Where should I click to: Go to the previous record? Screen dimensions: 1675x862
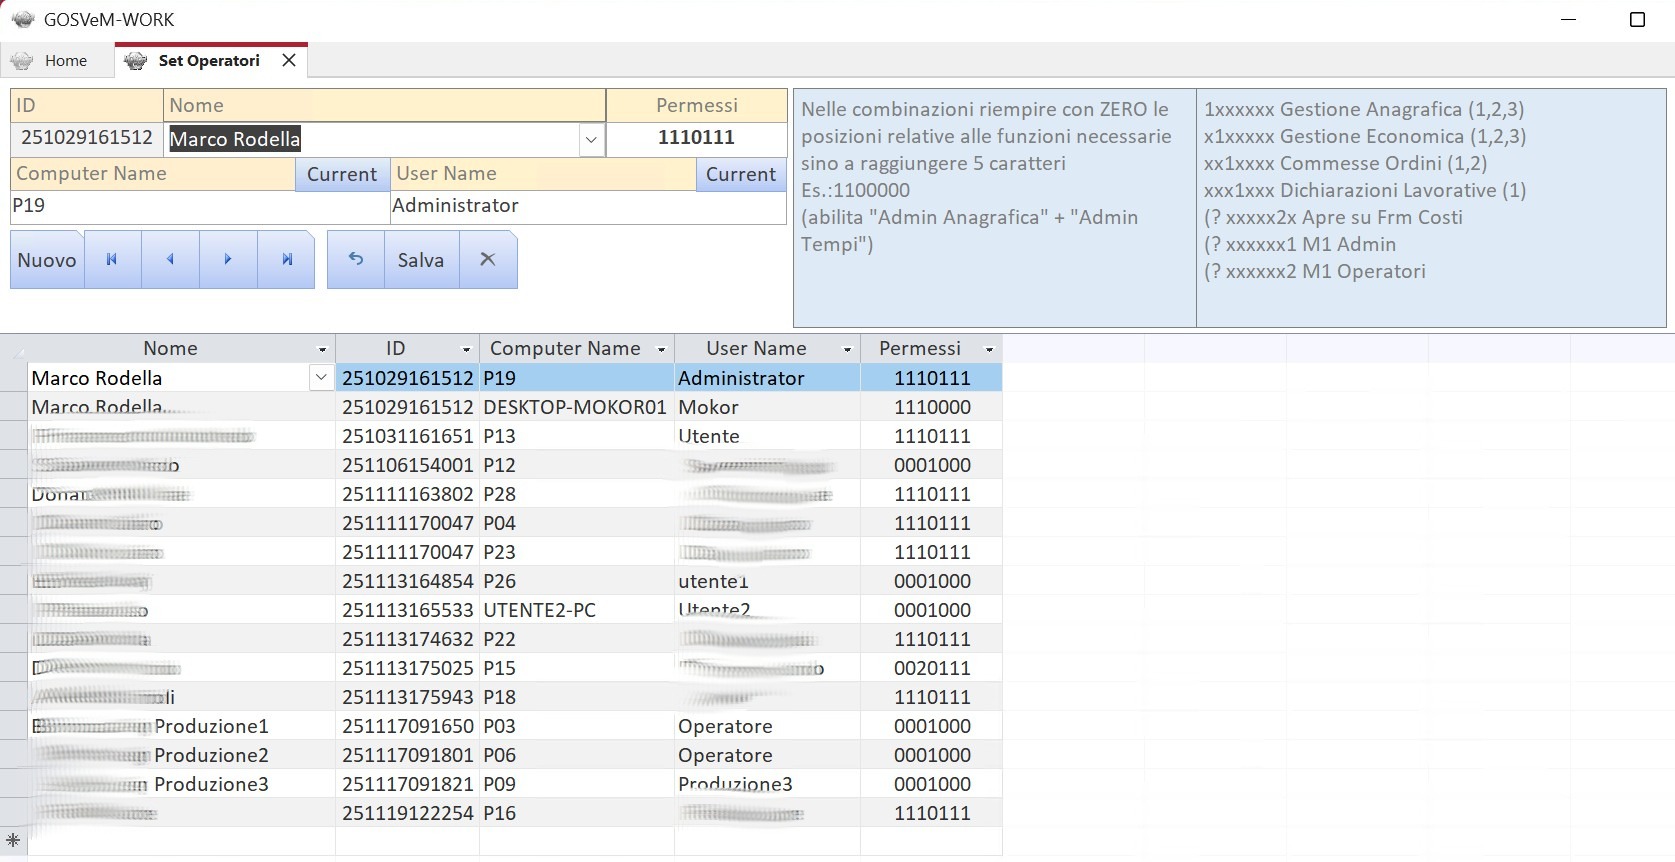click(170, 260)
